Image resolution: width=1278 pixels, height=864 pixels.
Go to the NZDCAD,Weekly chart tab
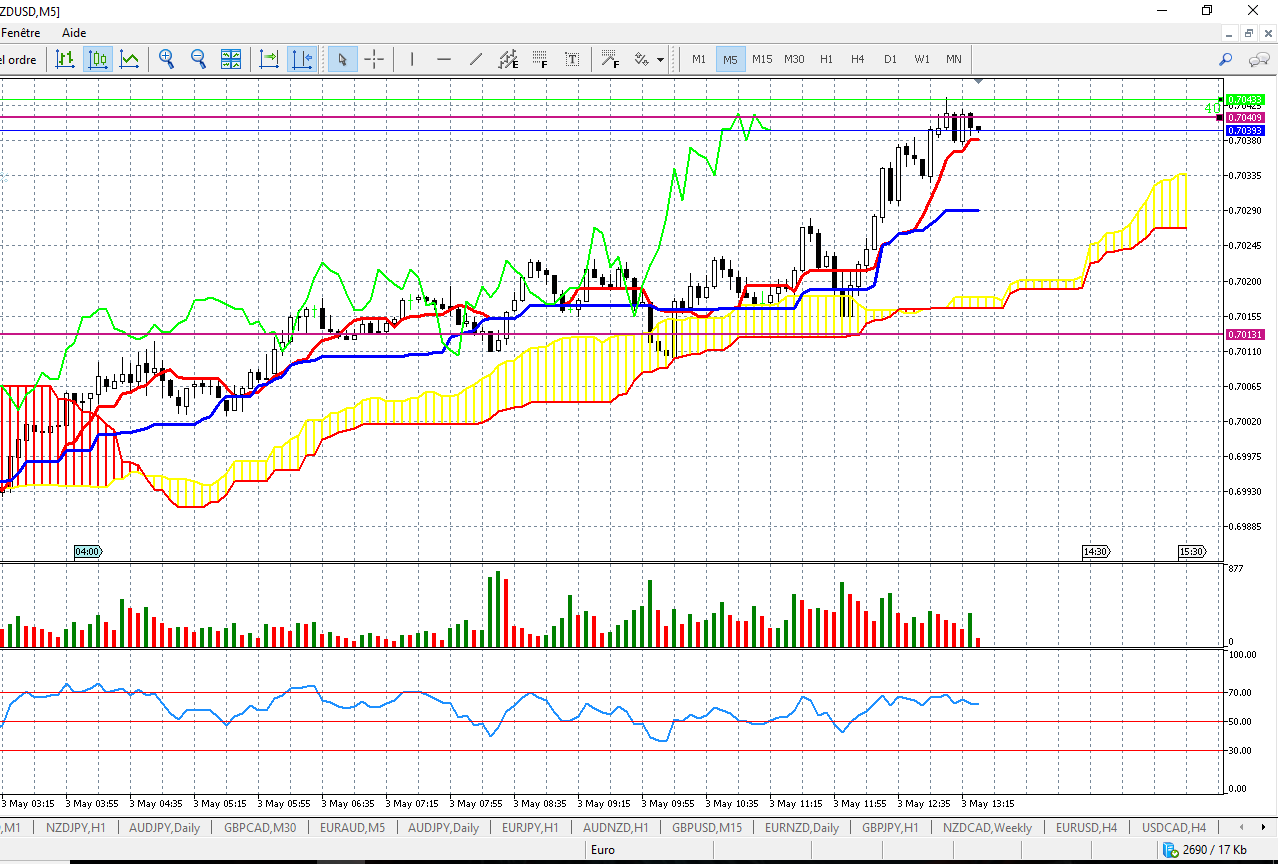click(988, 828)
